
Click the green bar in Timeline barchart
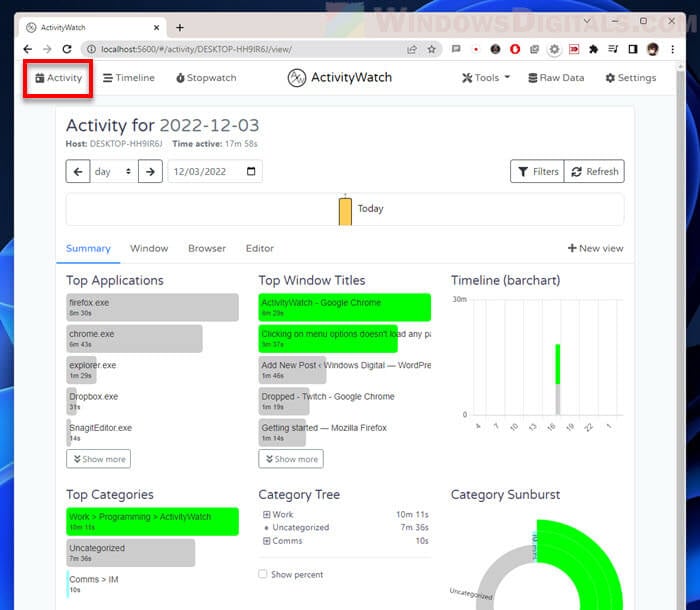point(558,364)
